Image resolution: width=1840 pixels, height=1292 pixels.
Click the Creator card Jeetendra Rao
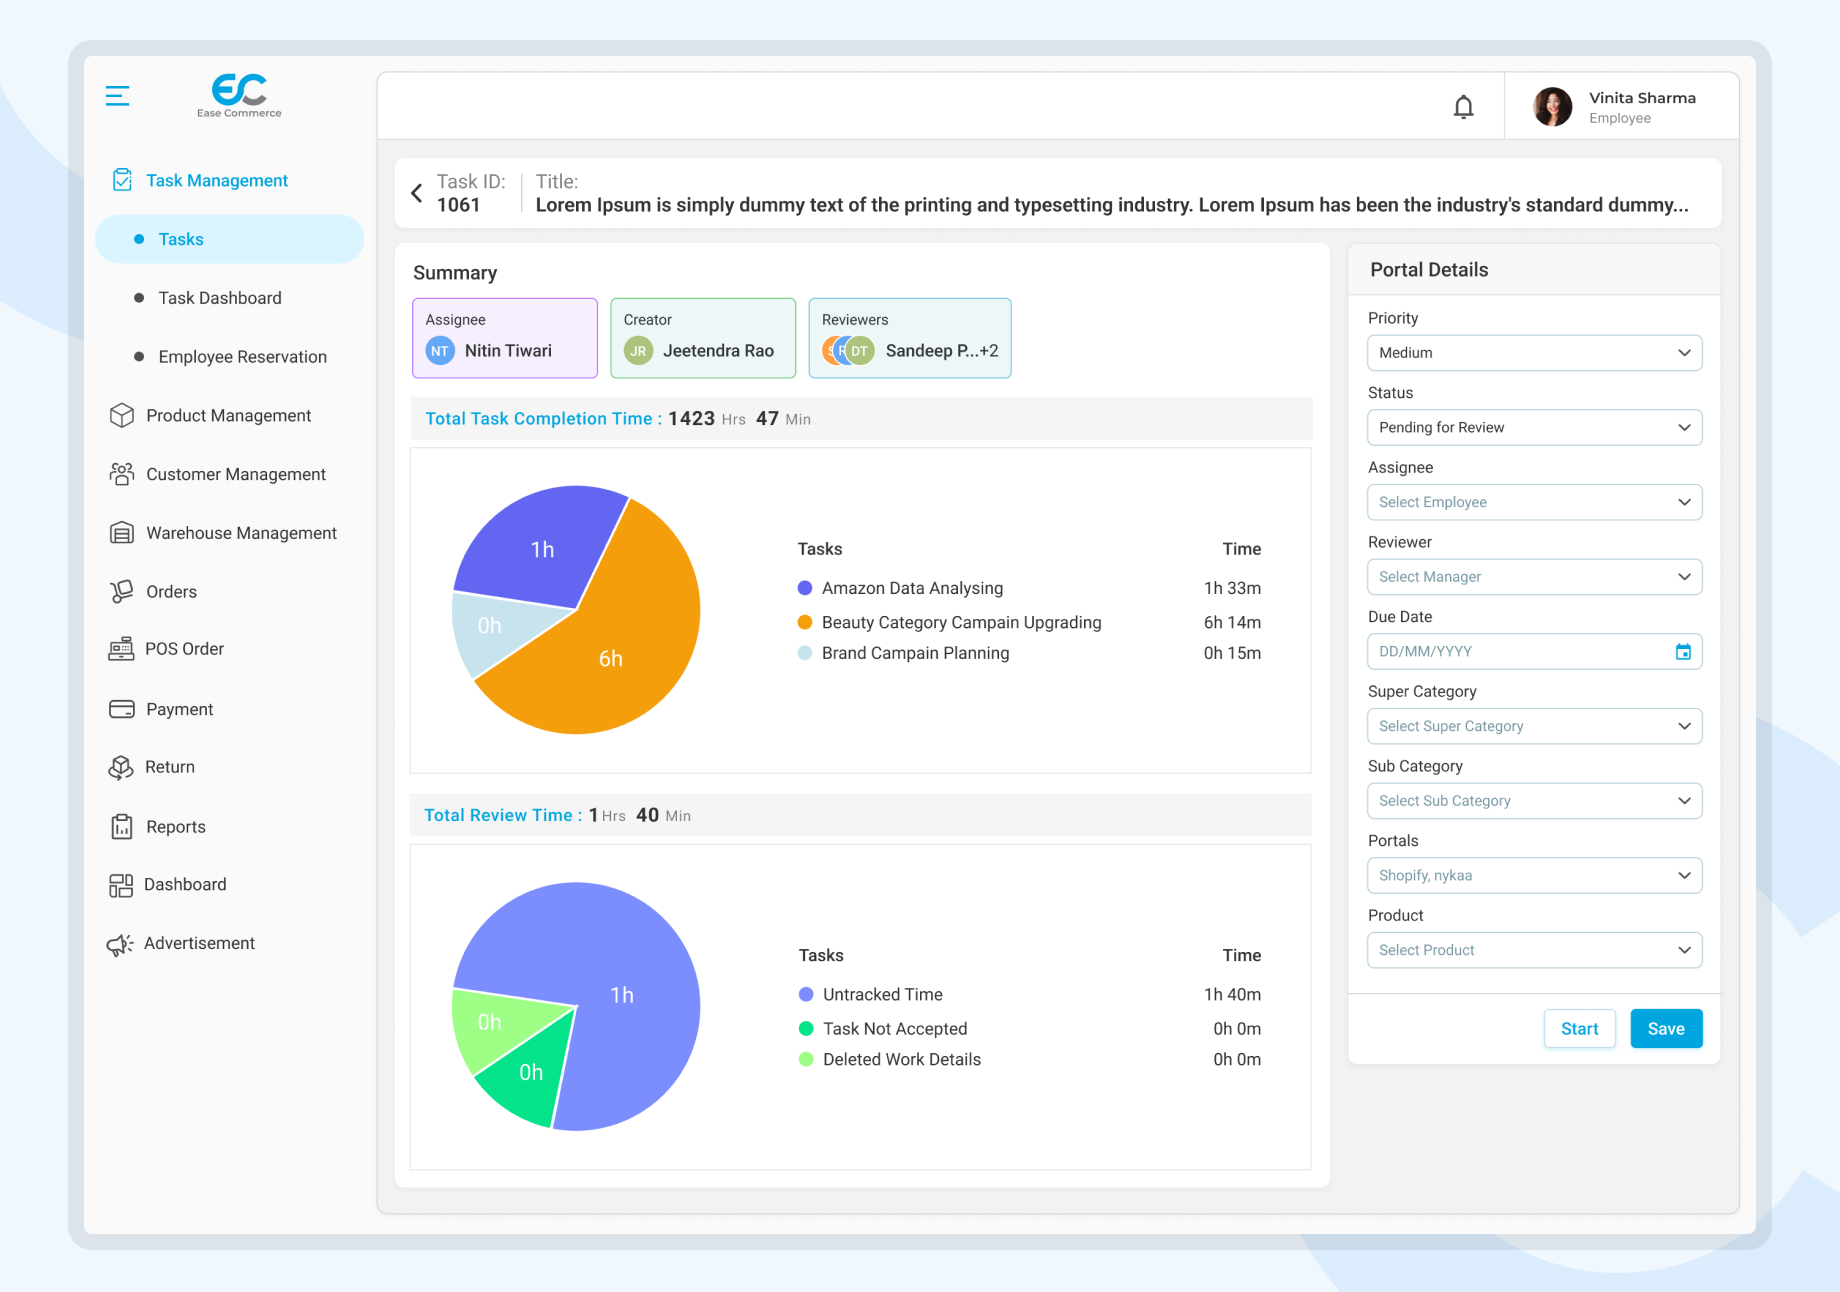(703, 338)
